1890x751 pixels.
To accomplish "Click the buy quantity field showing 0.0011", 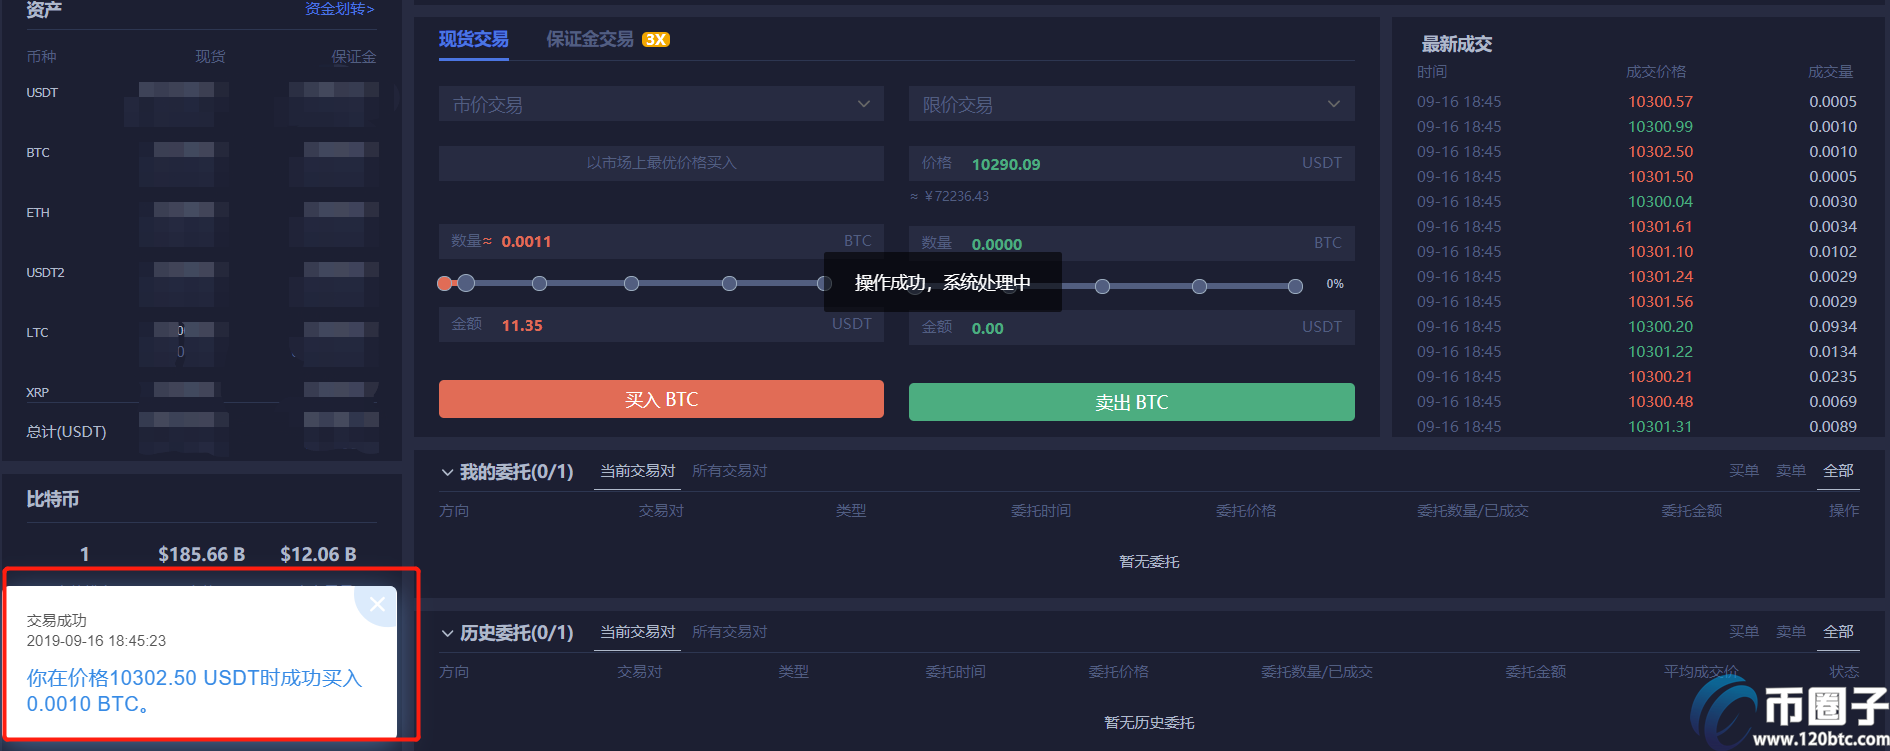I will point(661,241).
